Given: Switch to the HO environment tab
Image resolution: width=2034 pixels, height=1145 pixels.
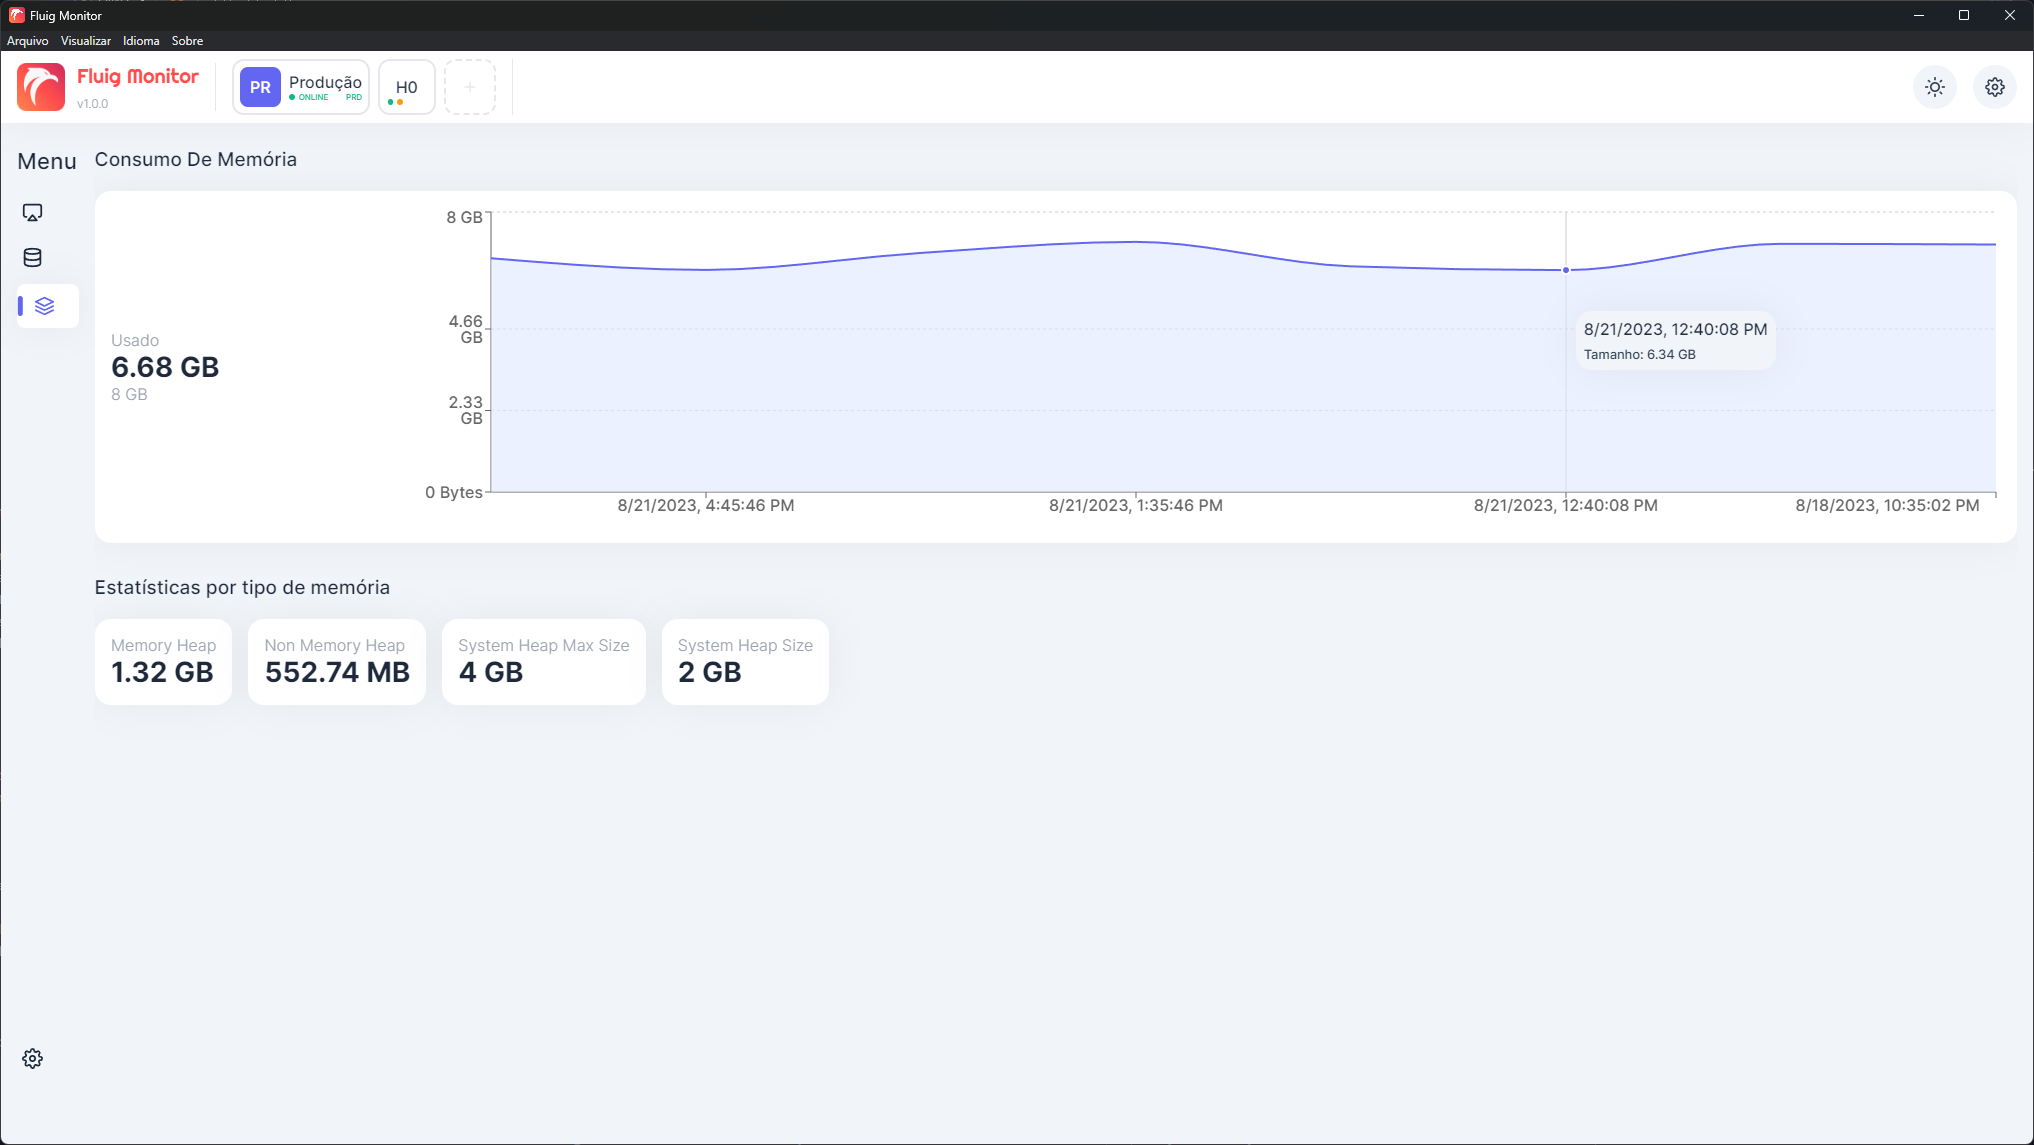Looking at the screenshot, I should (x=406, y=87).
